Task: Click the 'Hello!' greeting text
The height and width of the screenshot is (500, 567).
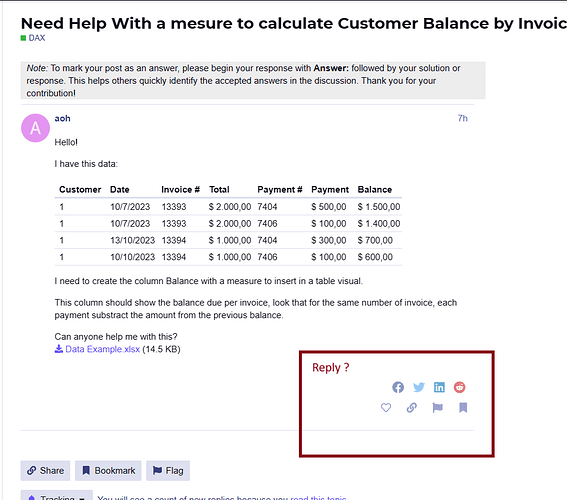Action: 66,142
